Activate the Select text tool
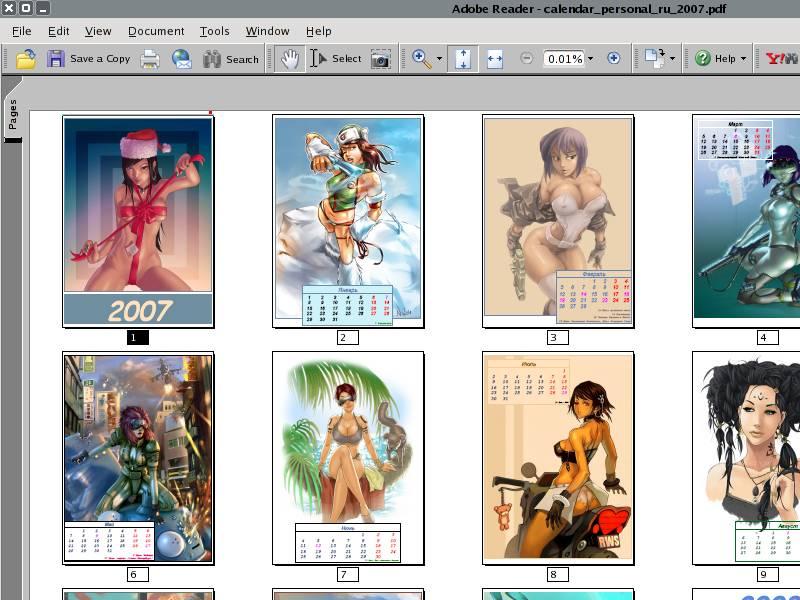 (336, 59)
